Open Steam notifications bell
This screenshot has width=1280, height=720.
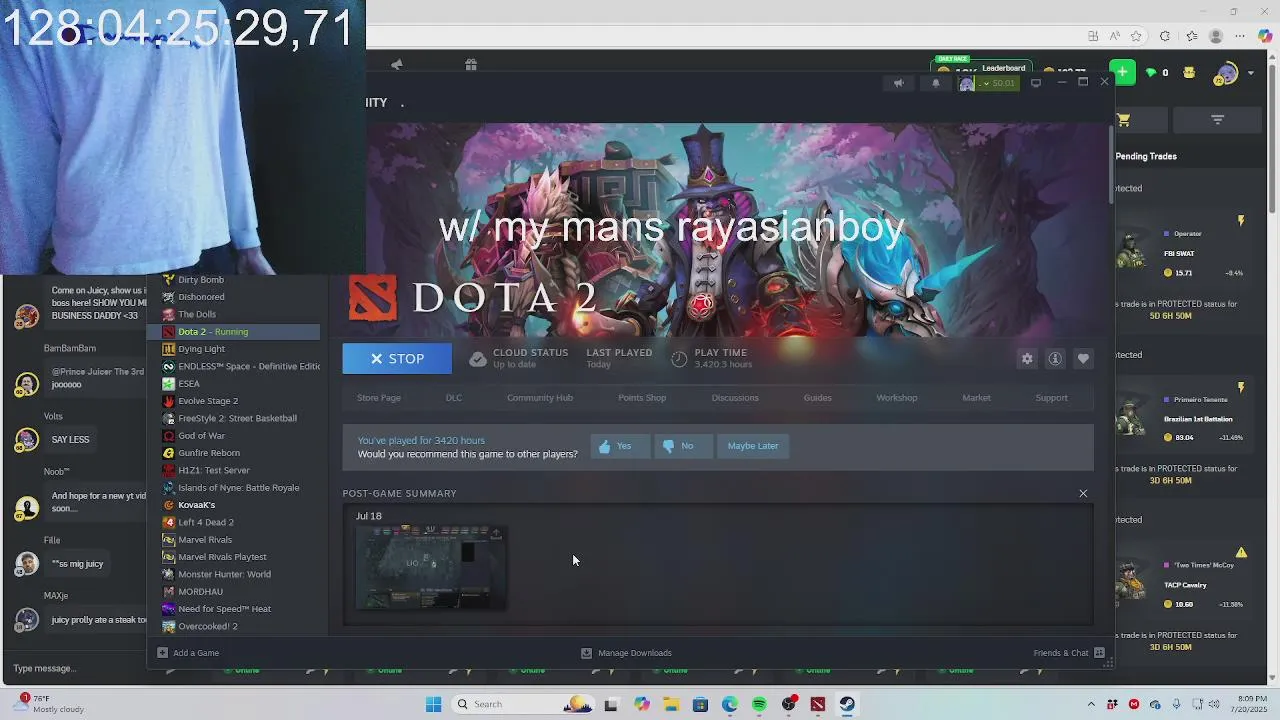pyautogui.click(x=936, y=83)
